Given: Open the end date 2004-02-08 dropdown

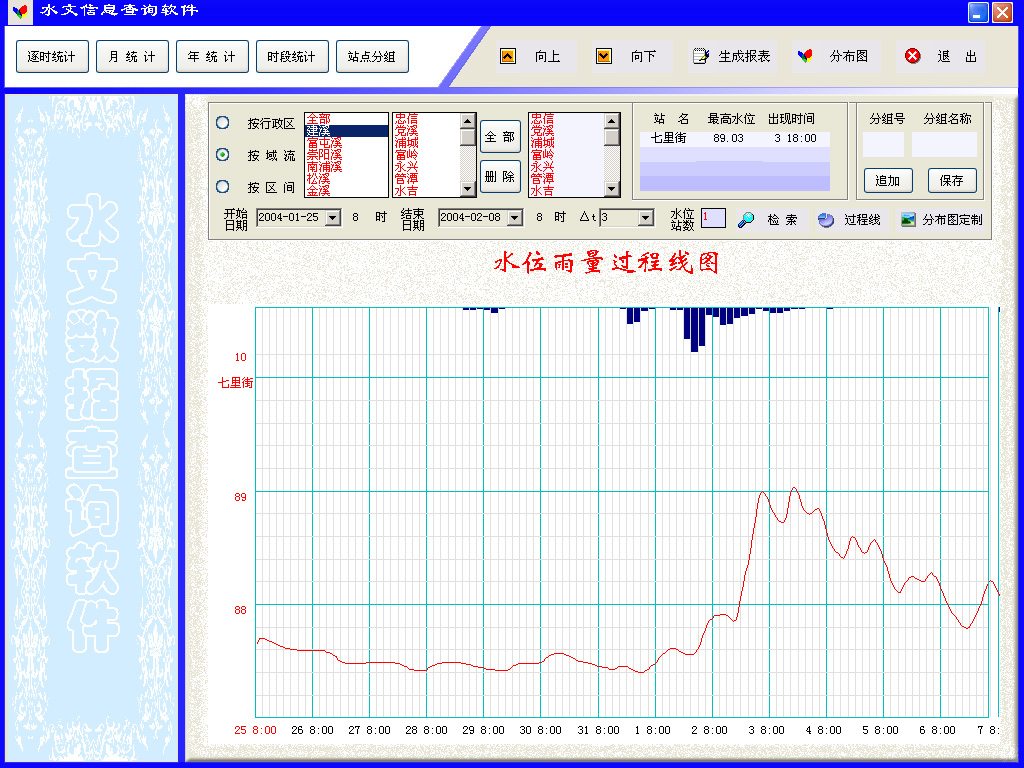Looking at the screenshot, I should 515,218.
